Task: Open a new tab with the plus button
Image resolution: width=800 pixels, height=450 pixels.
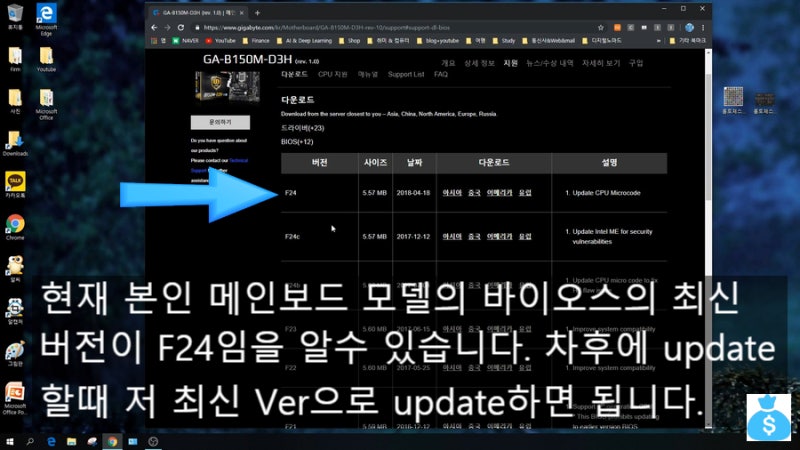Action: point(257,13)
